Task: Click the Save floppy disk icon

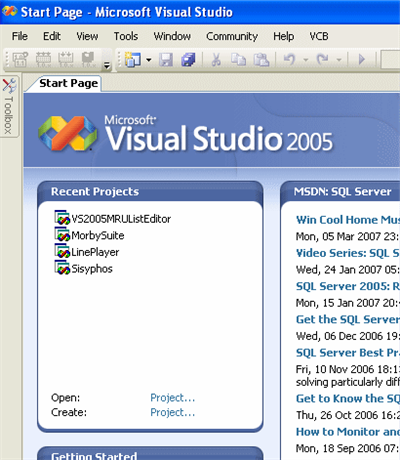Action: tap(166, 60)
